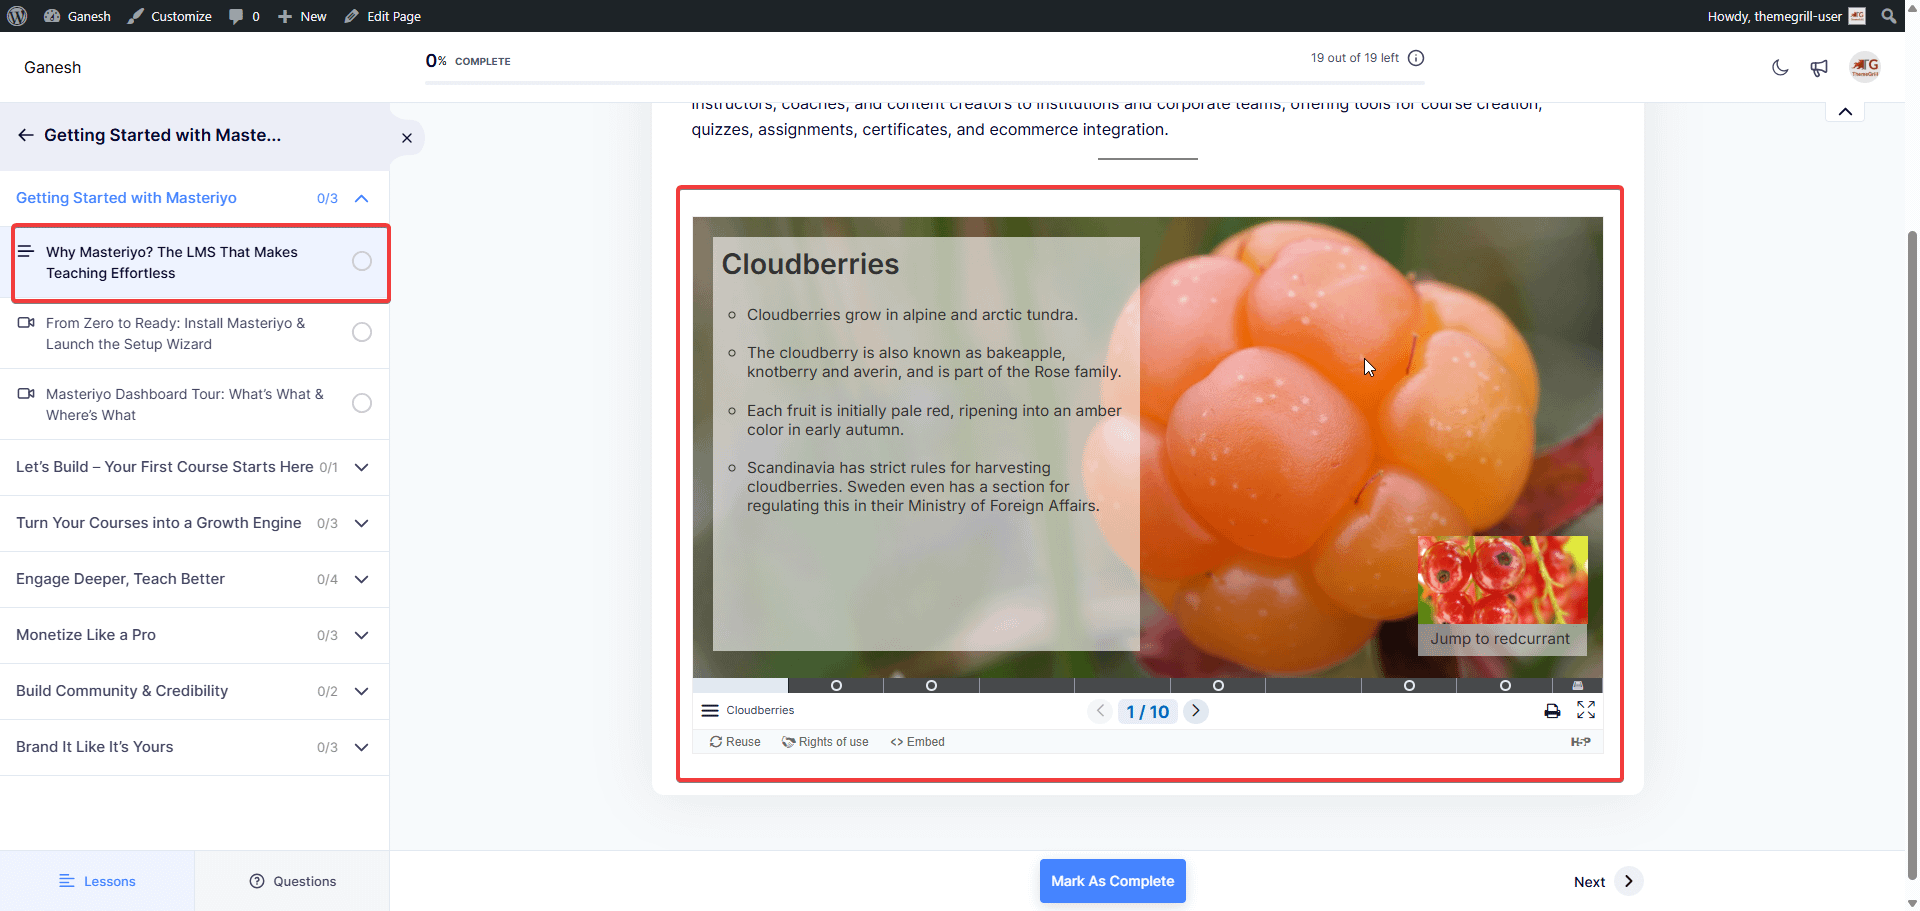Image resolution: width=1920 pixels, height=911 pixels.
Task: Open lesson Masteriyo Dashboard Tour
Action: coord(185,404)
